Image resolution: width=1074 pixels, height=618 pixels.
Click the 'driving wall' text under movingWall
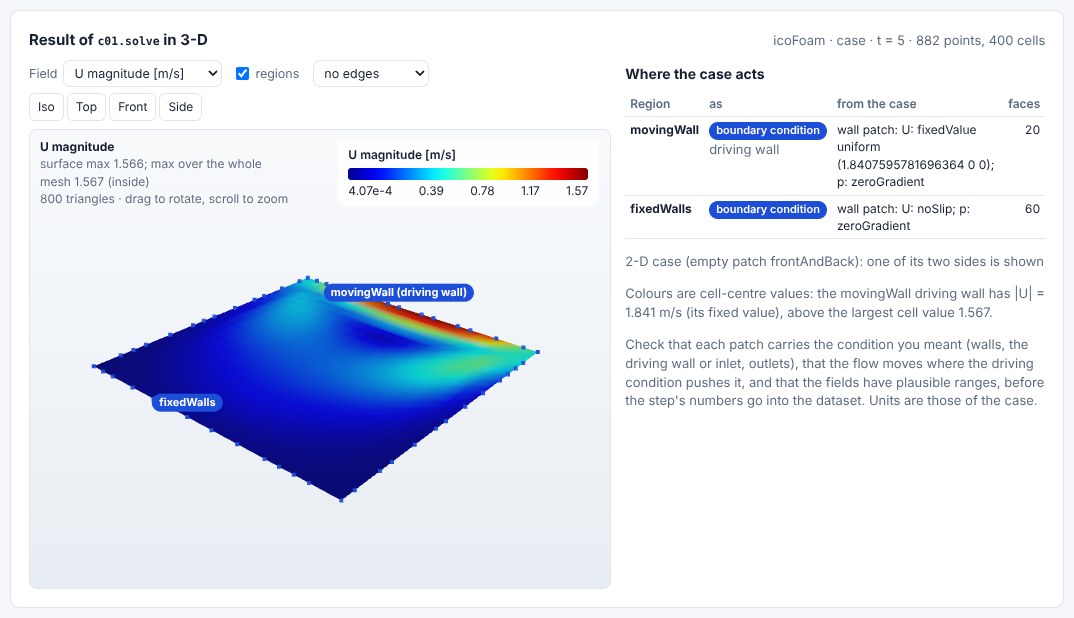744,149
